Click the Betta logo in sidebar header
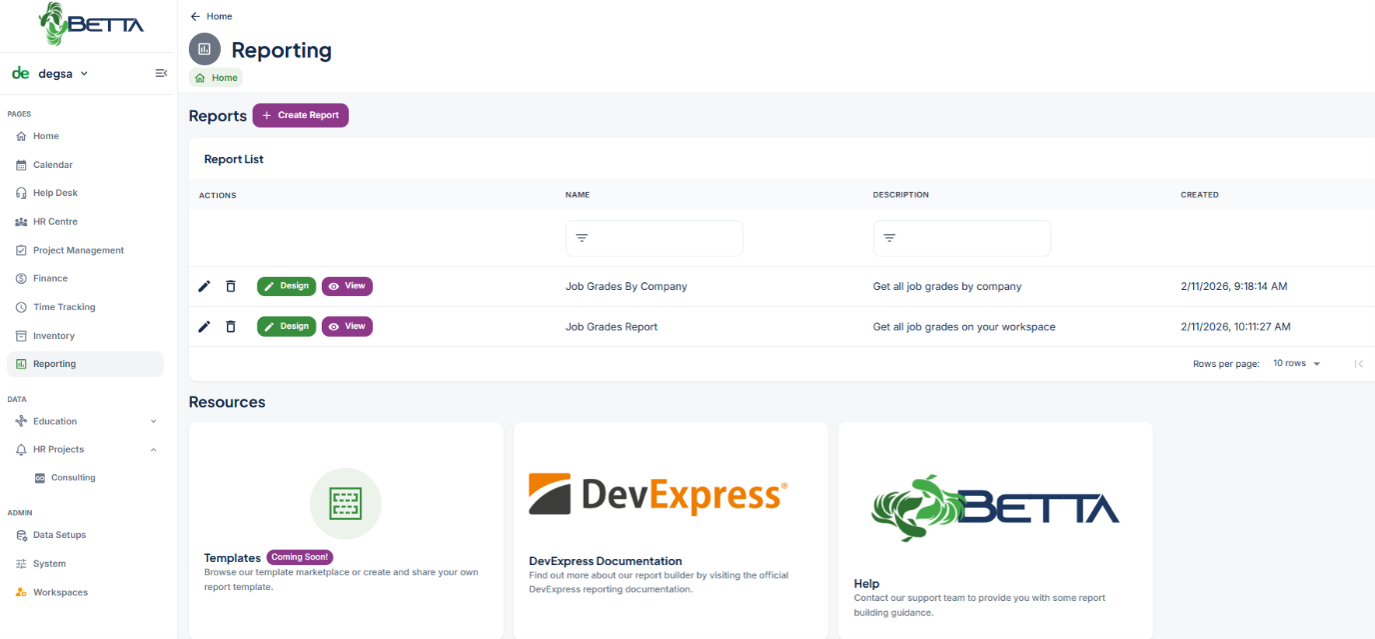1375x639 pixels. [90, 24]
